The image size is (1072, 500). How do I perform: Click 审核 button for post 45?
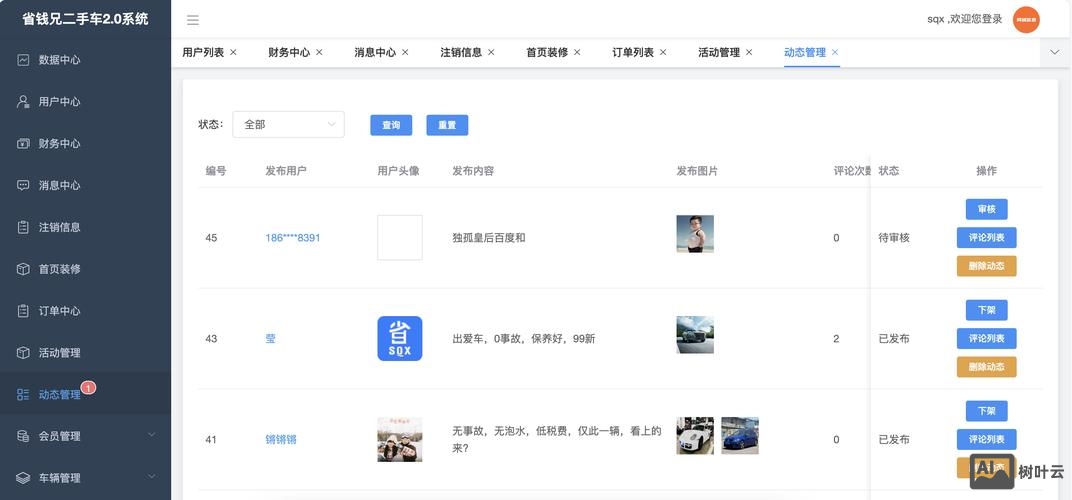pyautogui.click(x=987, y=209)
